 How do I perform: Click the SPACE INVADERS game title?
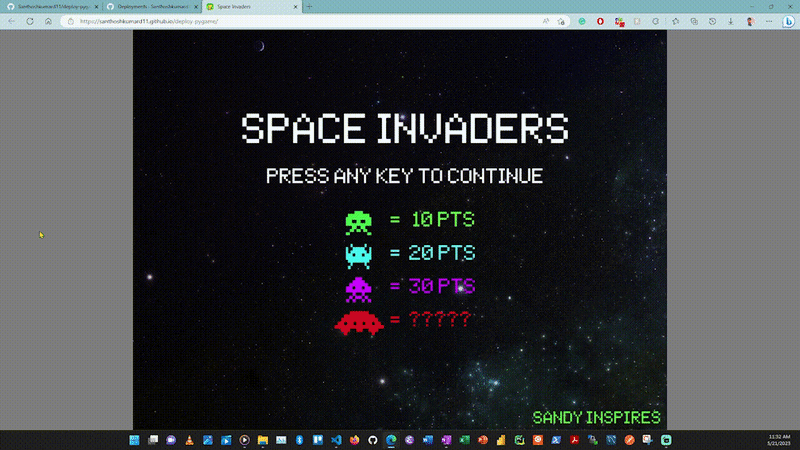click(x=405, y=129)
